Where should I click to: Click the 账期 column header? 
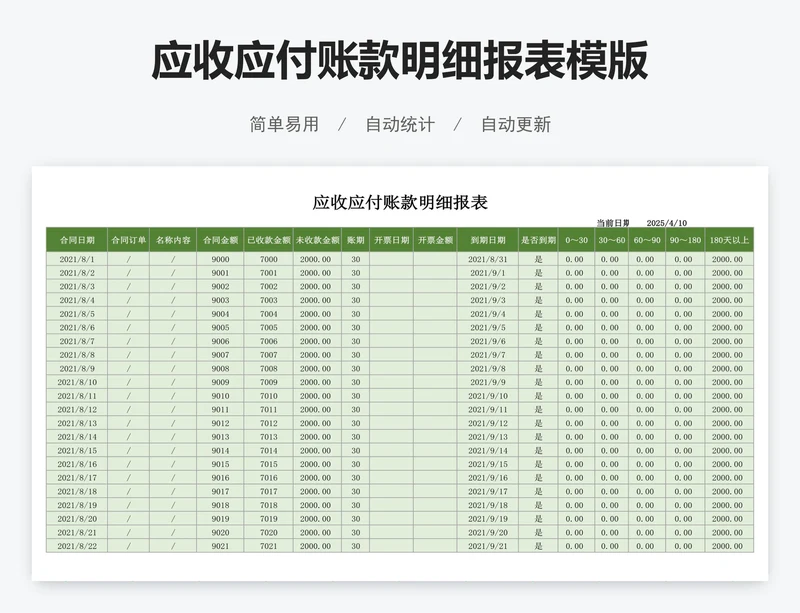[x=356, y=240]
